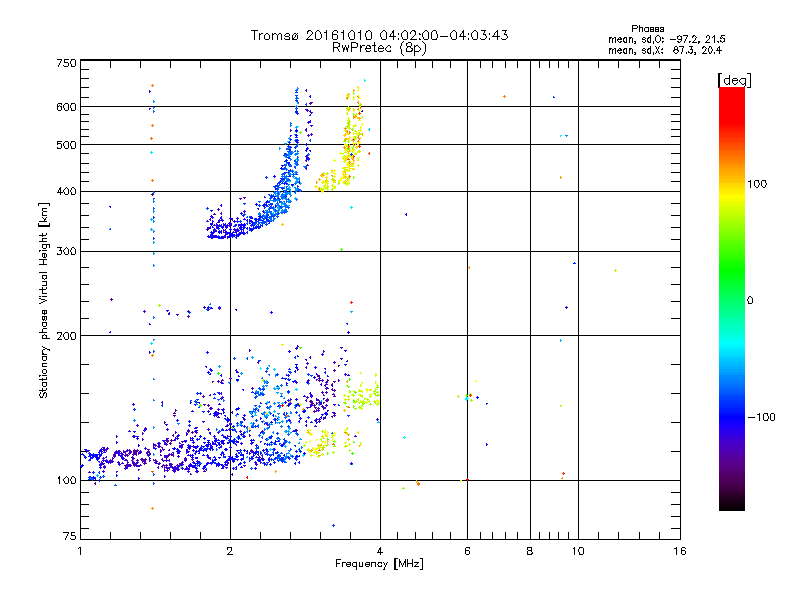
Task: Click the plot title "Tromsø 20161010 04:02:00-04:03:43"
Action: click(x=379, y=35)
